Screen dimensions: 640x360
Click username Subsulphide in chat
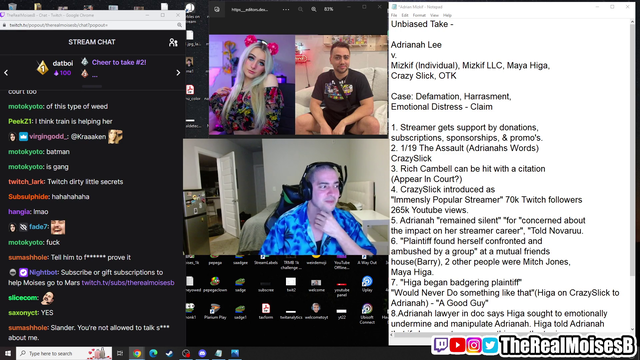click(28, 197)
